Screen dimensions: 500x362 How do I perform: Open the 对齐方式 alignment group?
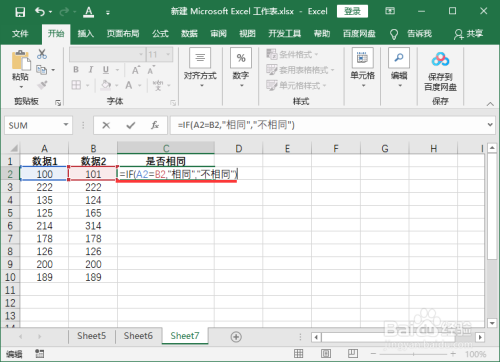pyautogui.click(x=200, y=68)
